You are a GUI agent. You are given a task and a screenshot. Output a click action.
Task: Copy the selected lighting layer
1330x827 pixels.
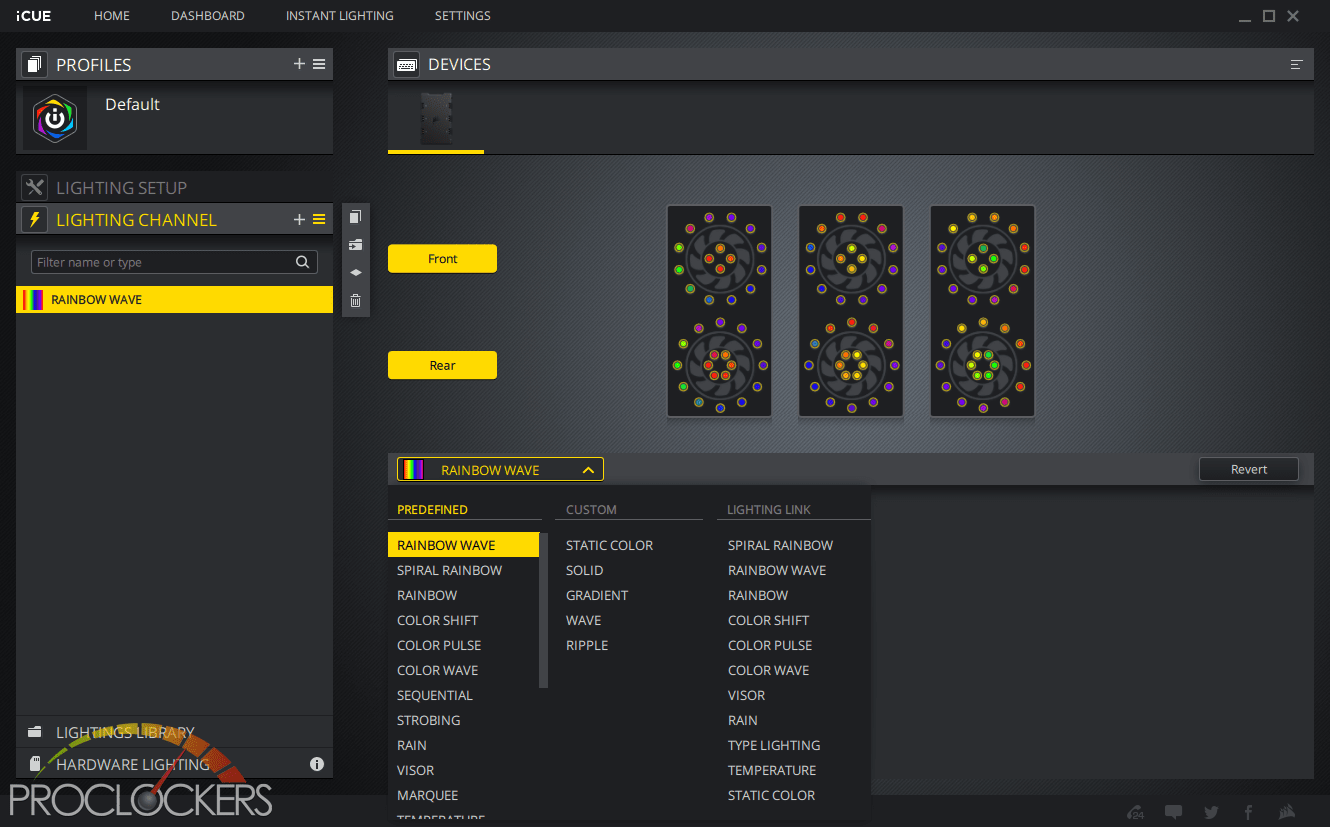[355, 217]
